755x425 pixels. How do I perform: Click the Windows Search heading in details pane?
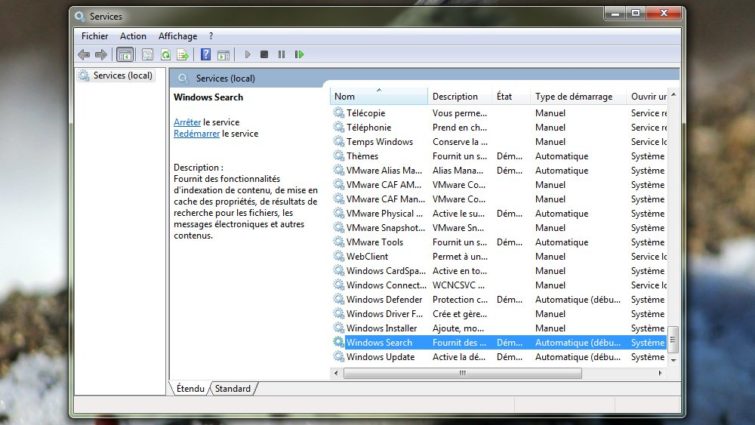[x=208, y=97]
